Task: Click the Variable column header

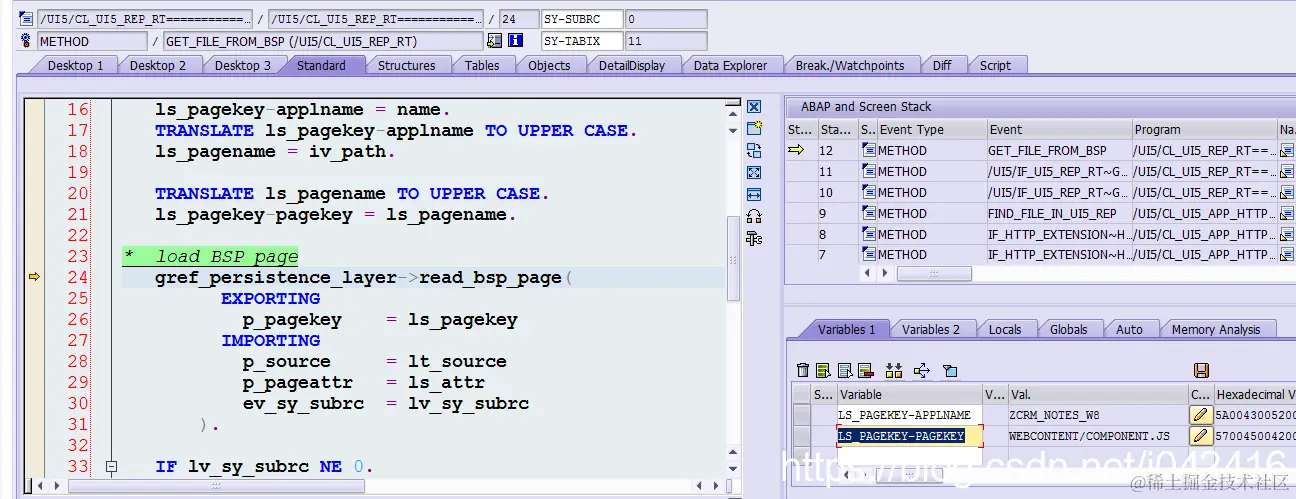Action: click(x=909, y=394)
